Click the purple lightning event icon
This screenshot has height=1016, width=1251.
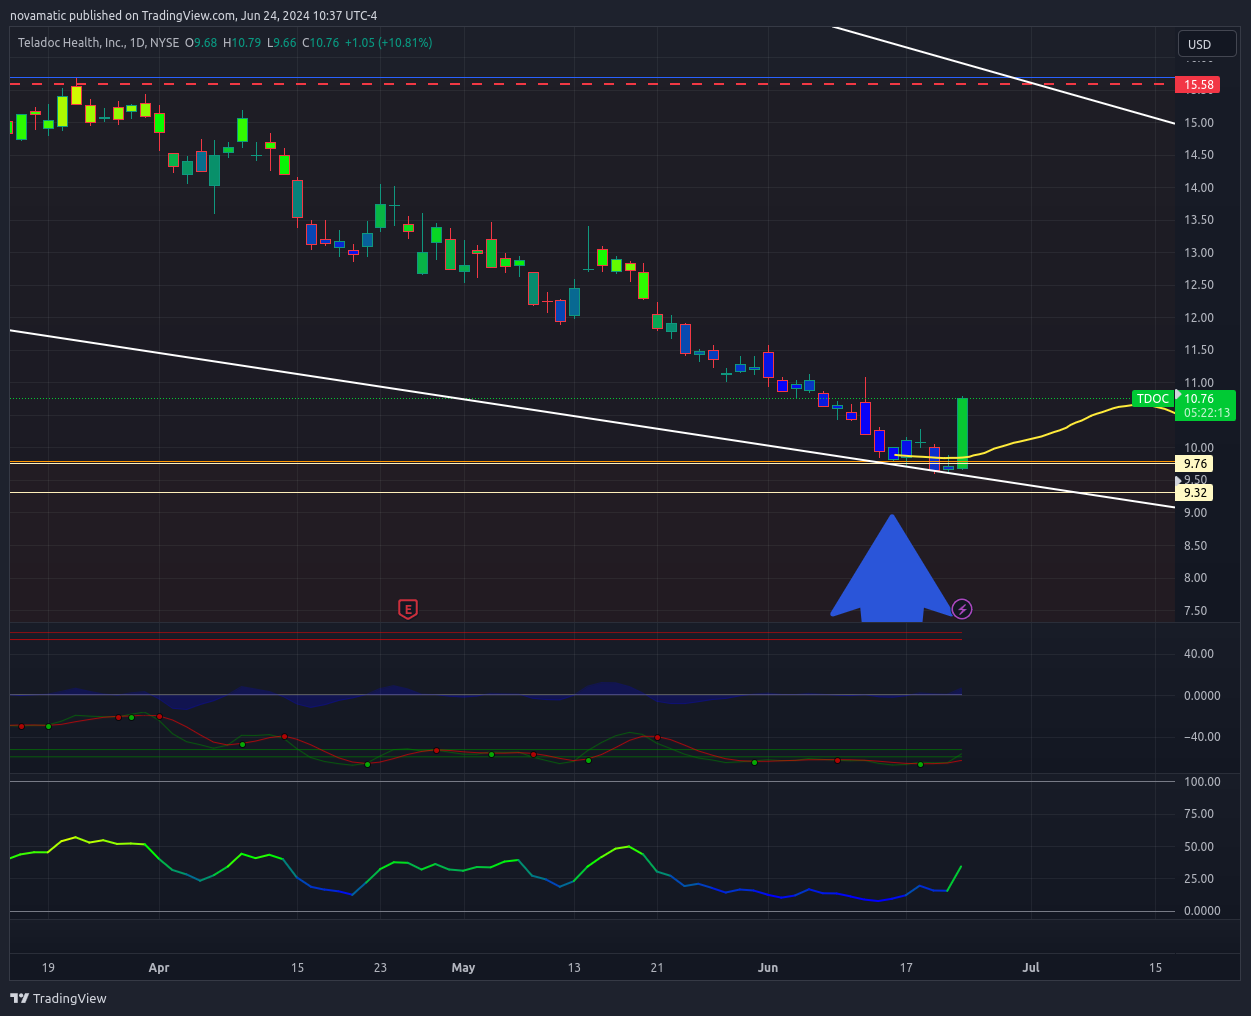[x=962, y=608]
